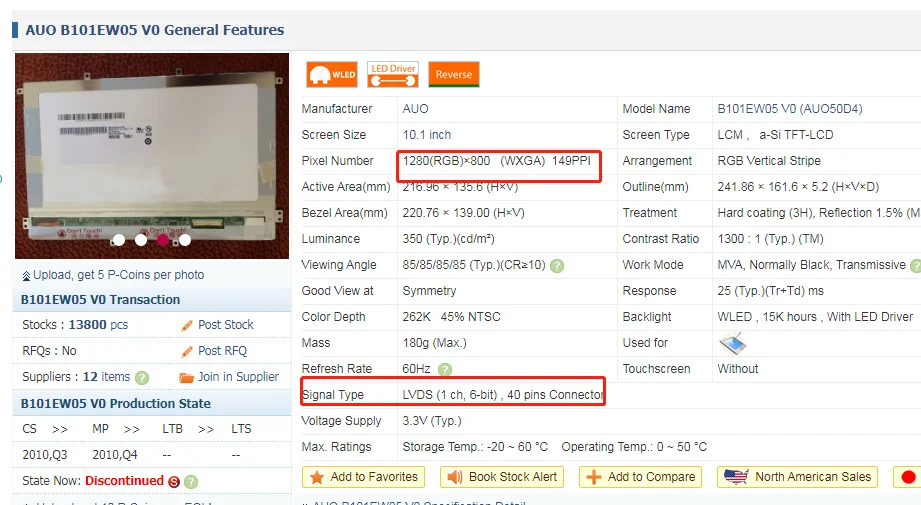921x505 pixels.
Task: Click North American Sales button
Action: coord(798,477)
